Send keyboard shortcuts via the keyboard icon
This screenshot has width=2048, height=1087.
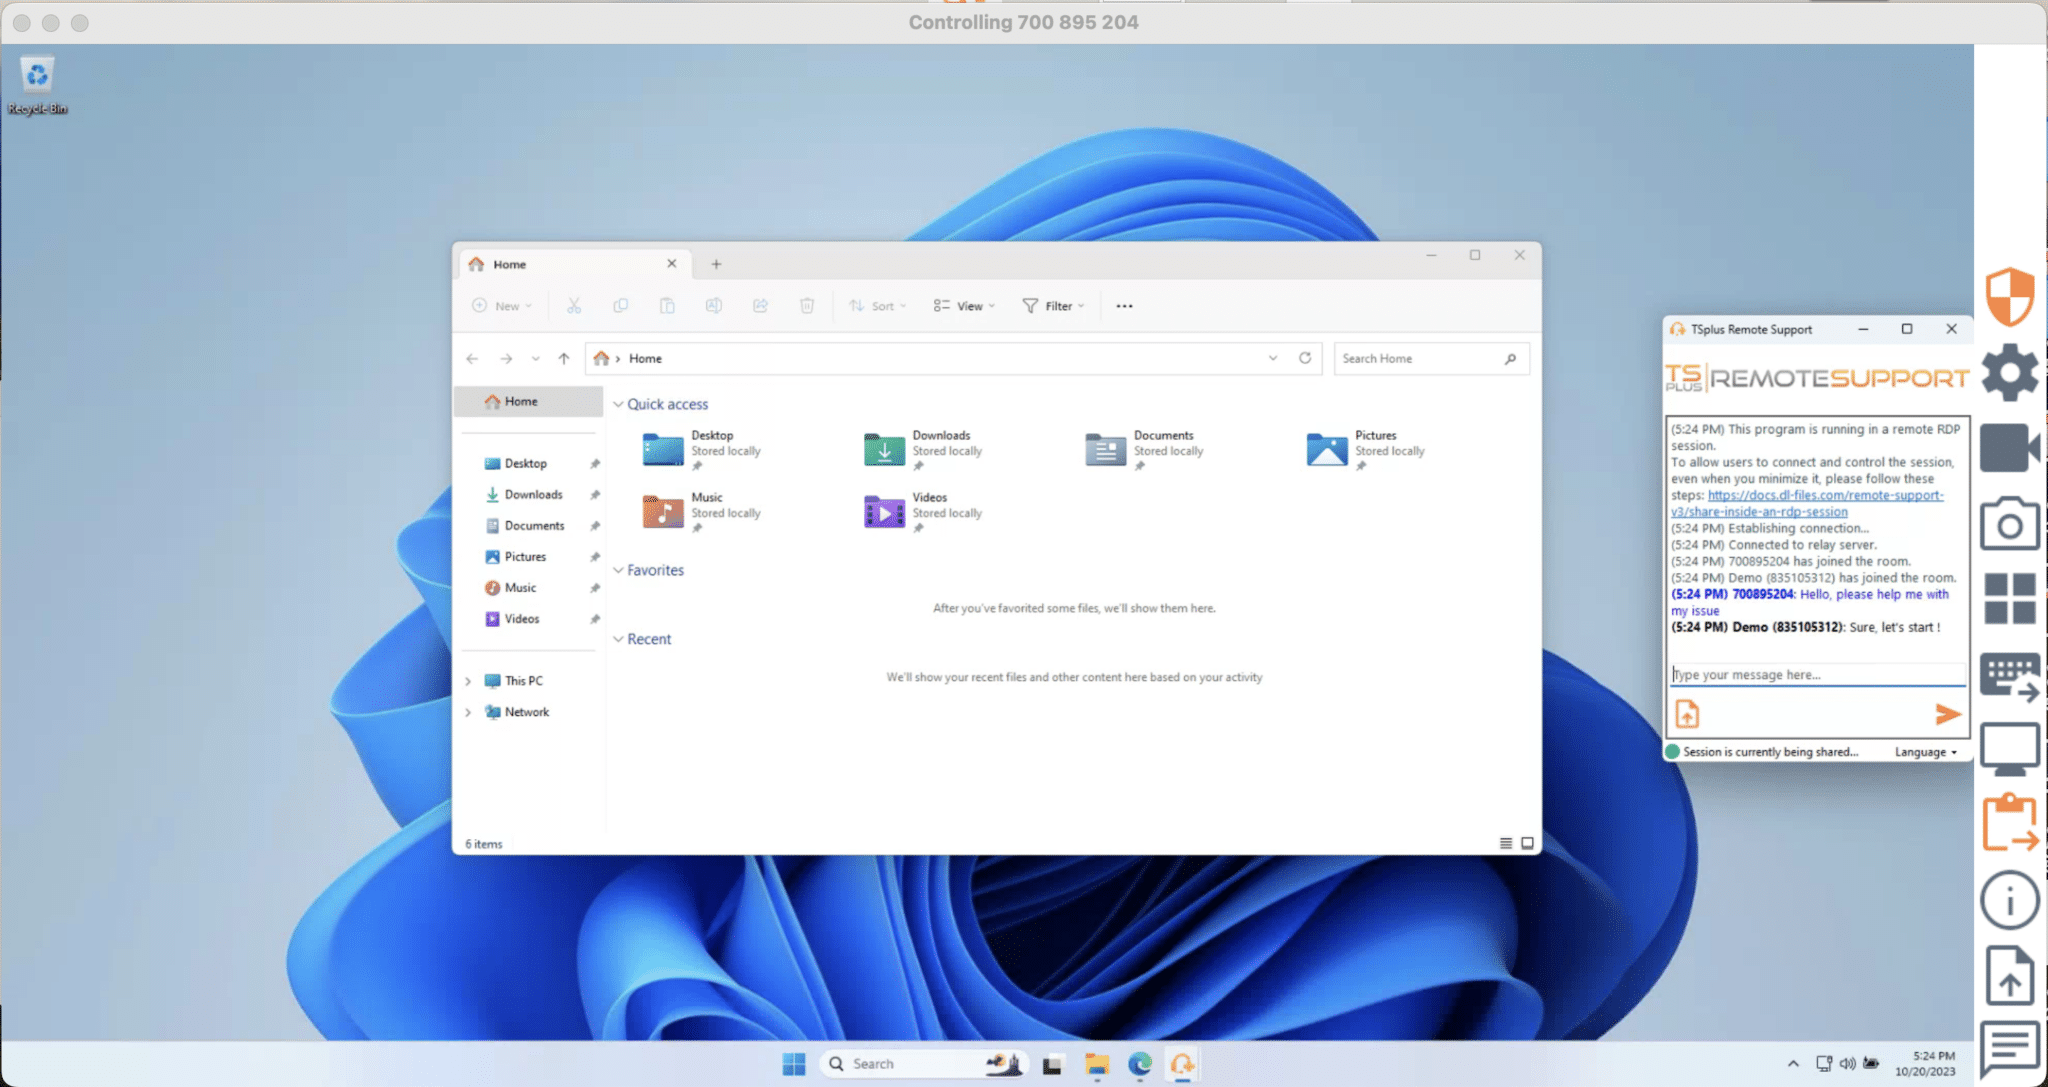(2010, 676)
